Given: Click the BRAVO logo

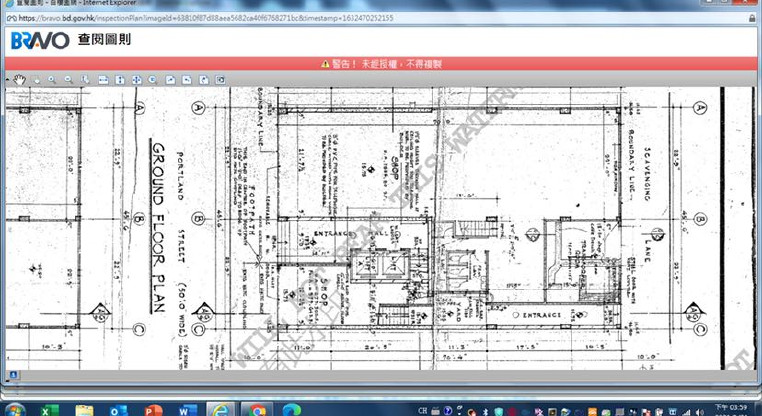Looking at the screenshot, I should 40,40.
